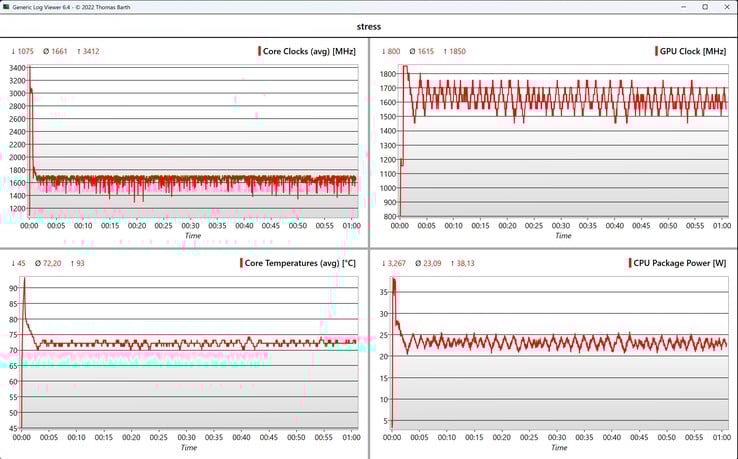
Task: Click the "stress" log title header
Action: pyautogui.click(x=368, y=27)
